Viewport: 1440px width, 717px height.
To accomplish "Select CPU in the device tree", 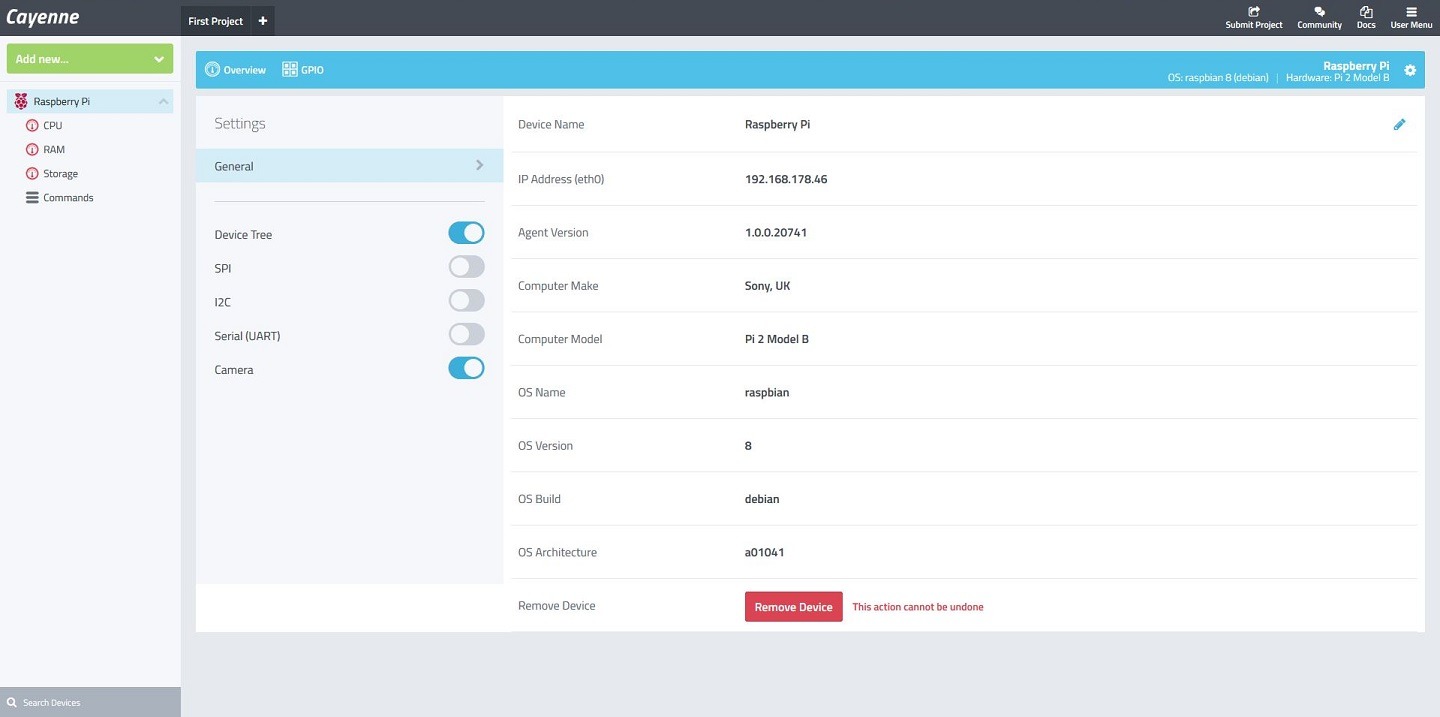I will coord(52,126).
